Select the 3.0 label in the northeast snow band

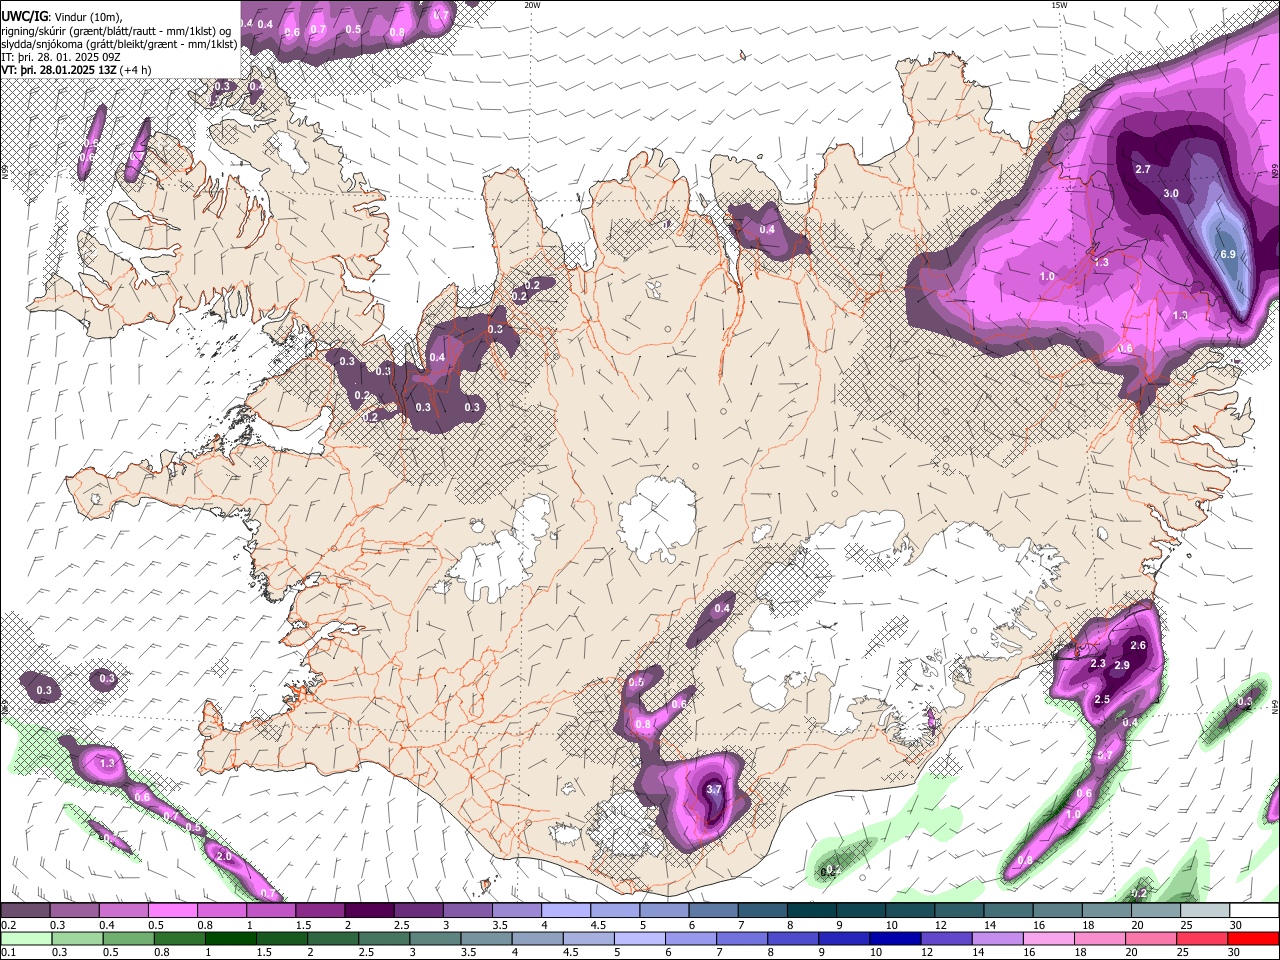(1171, 193)
